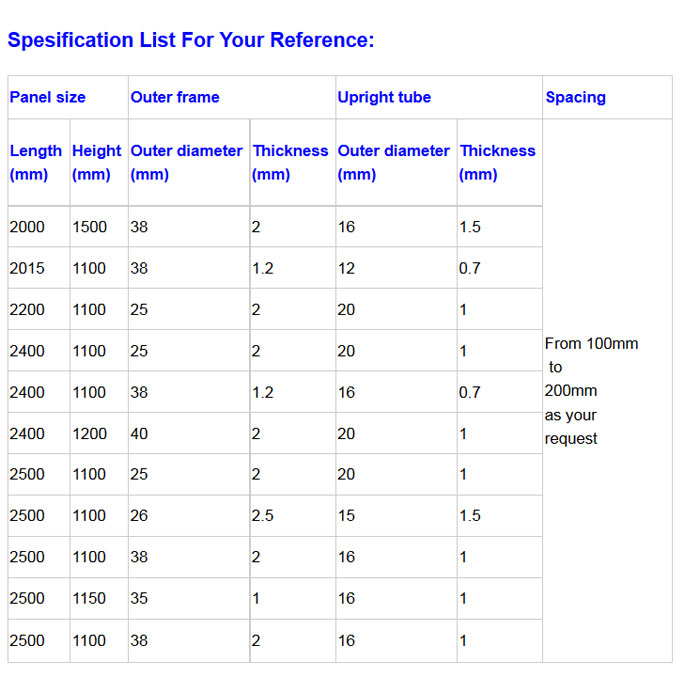Click the outer frame thickness value 2.5
Viewport: 700px width, 677px height.
(262, 516)
